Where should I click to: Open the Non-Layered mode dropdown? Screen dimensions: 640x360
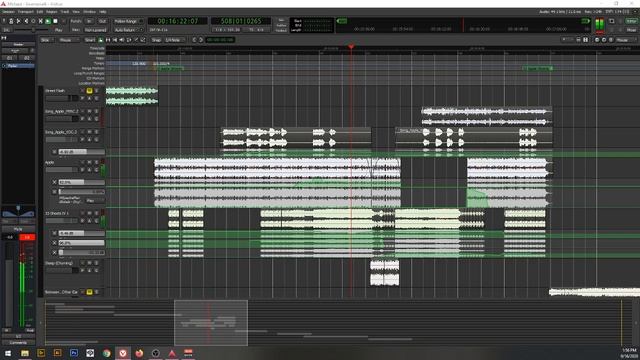pyautogui.click(x=95, y=30)
